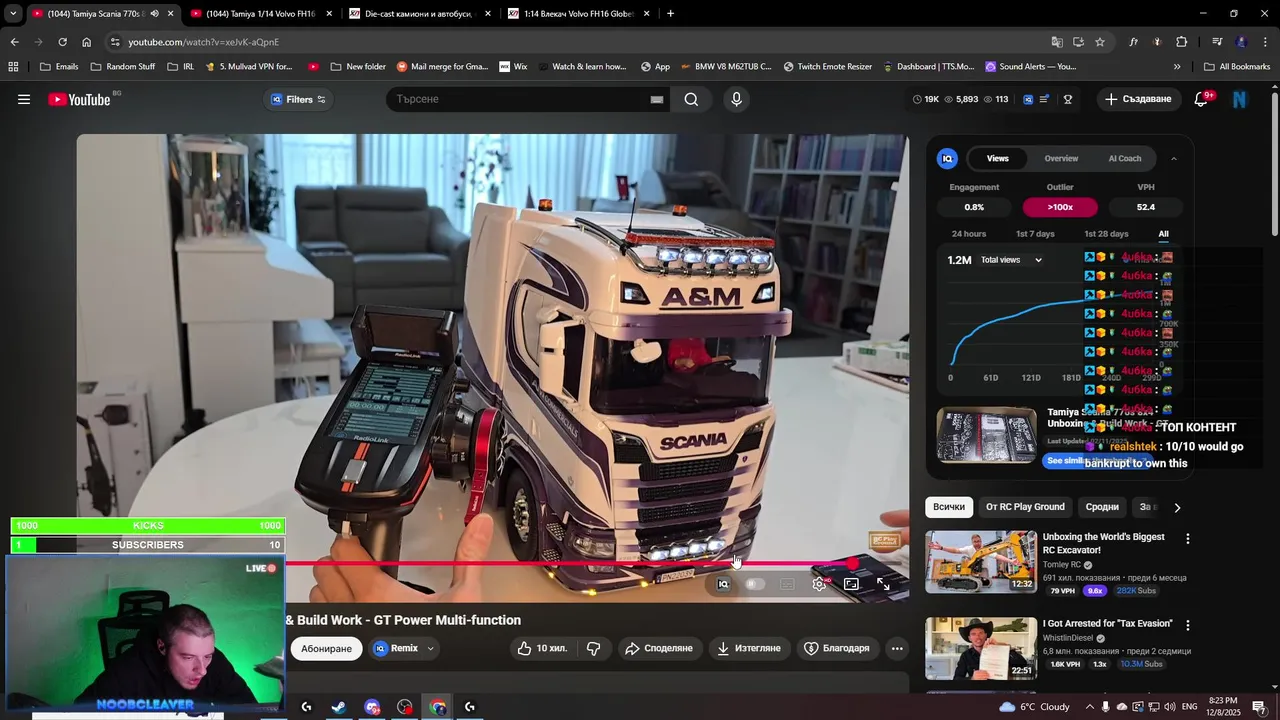Click the magnifier search button
1280x720 pixels.
coord(691,99)
